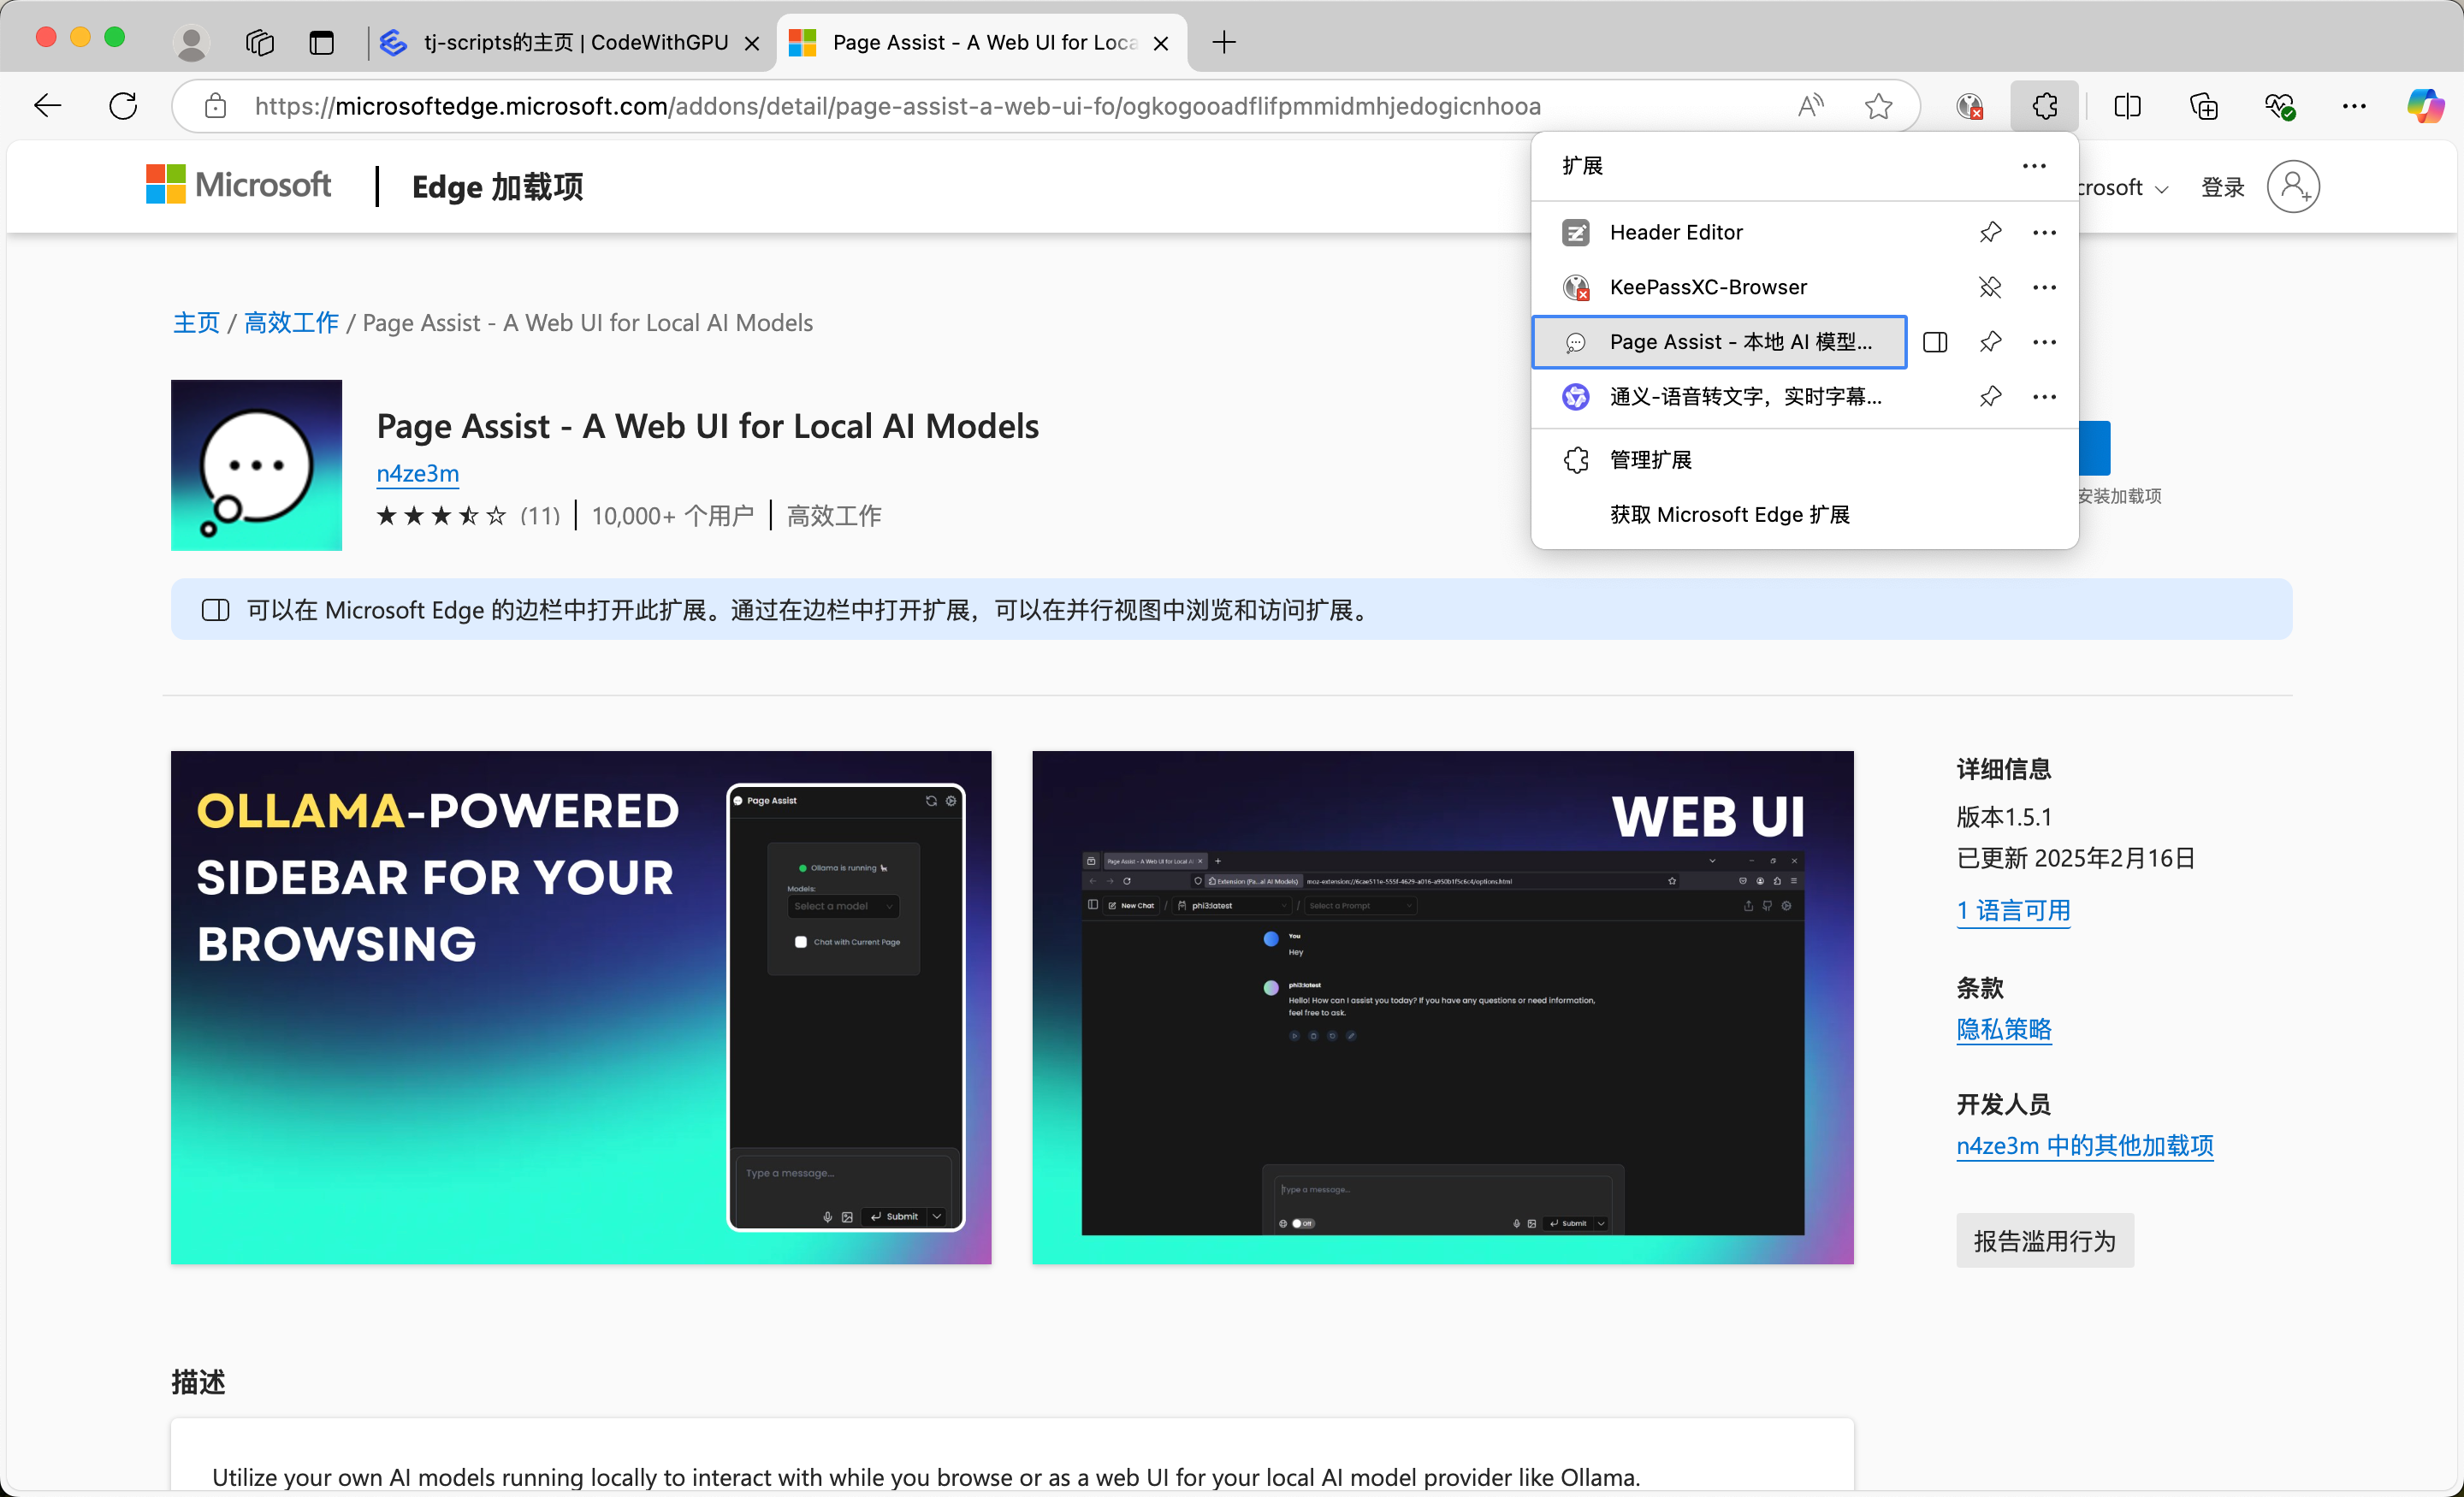Open the extensions panel more options ellipsis

click(x=2034, y=166)
